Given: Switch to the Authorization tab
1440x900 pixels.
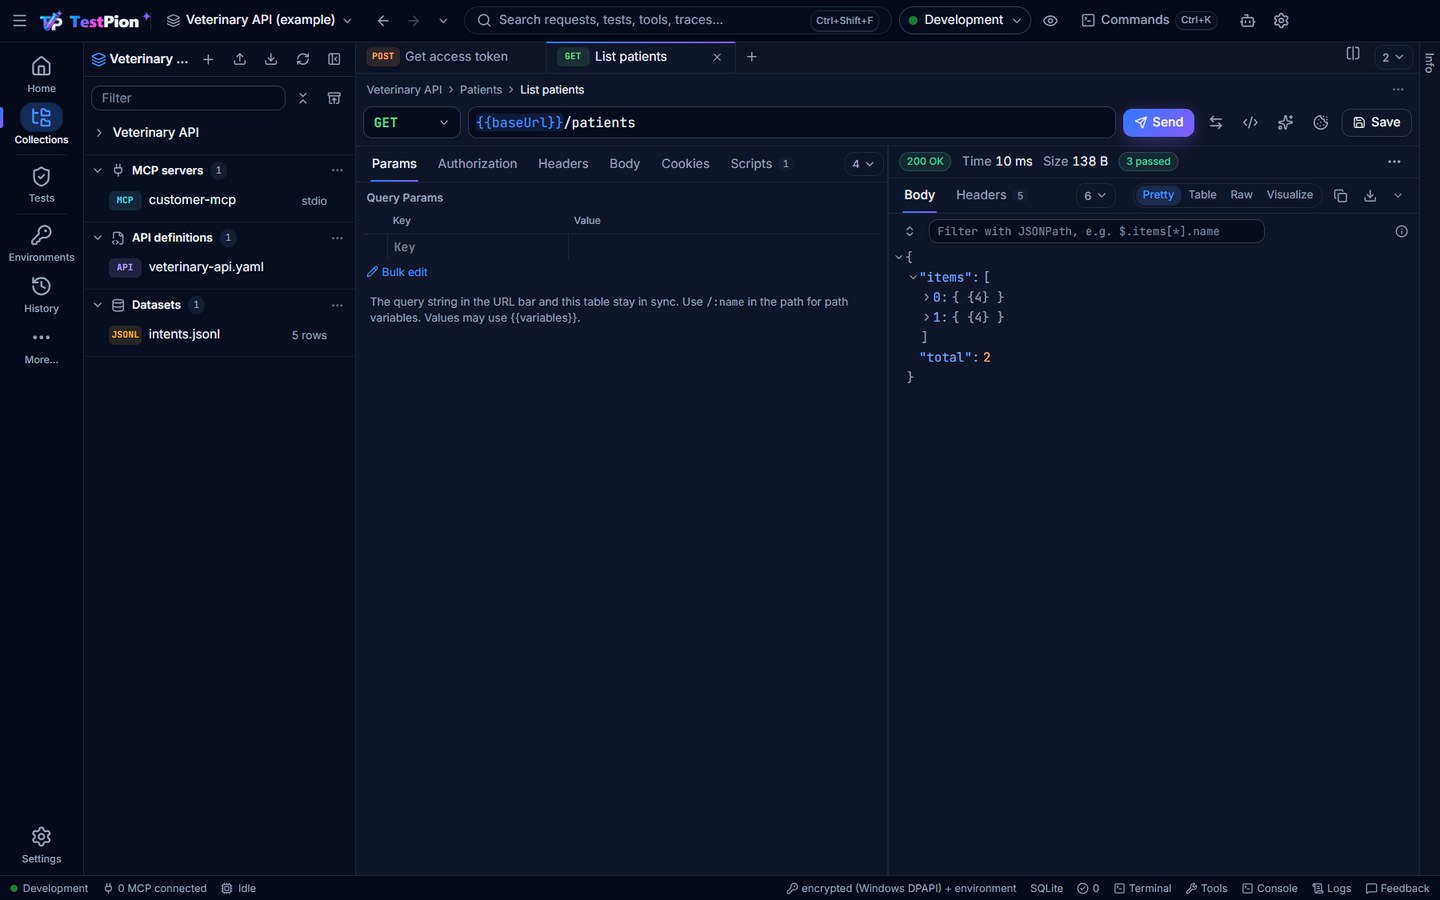Looking at the screenshot, I should pos(477,164).
